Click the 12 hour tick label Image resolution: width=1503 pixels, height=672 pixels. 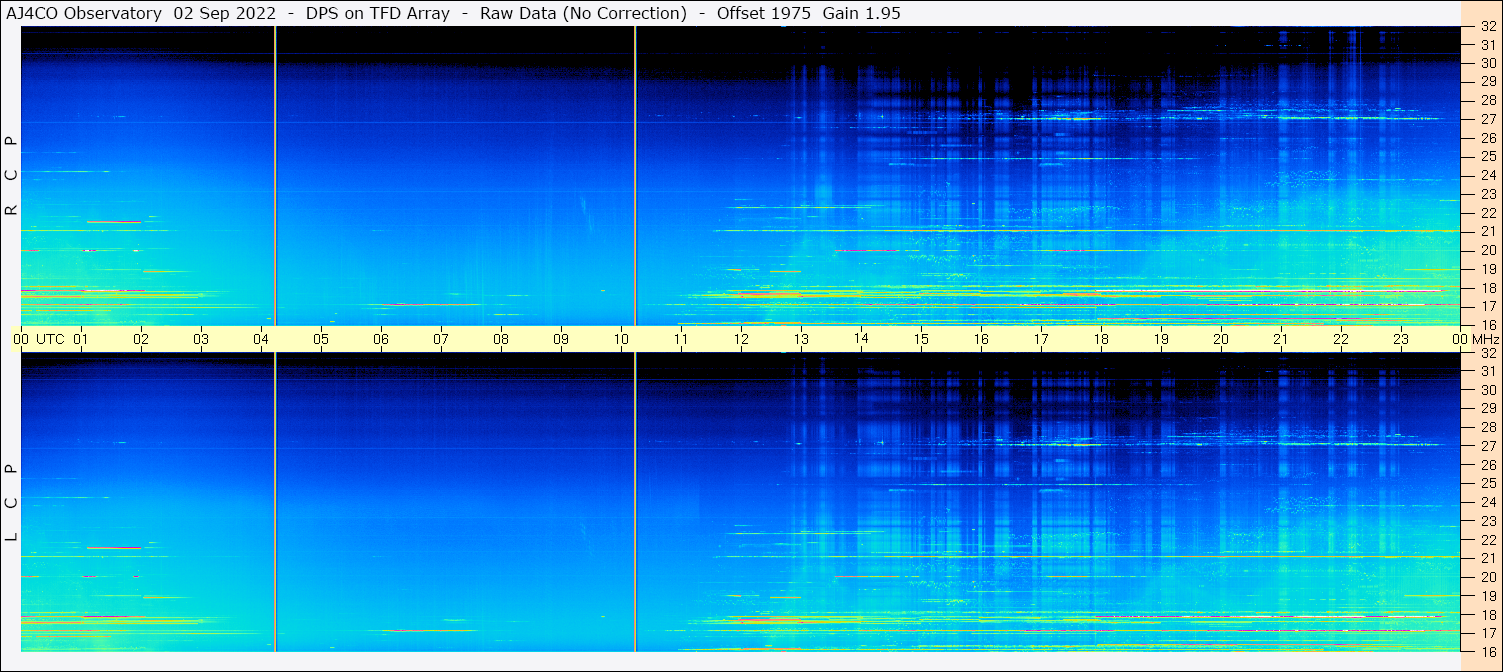tap(741, 339)
